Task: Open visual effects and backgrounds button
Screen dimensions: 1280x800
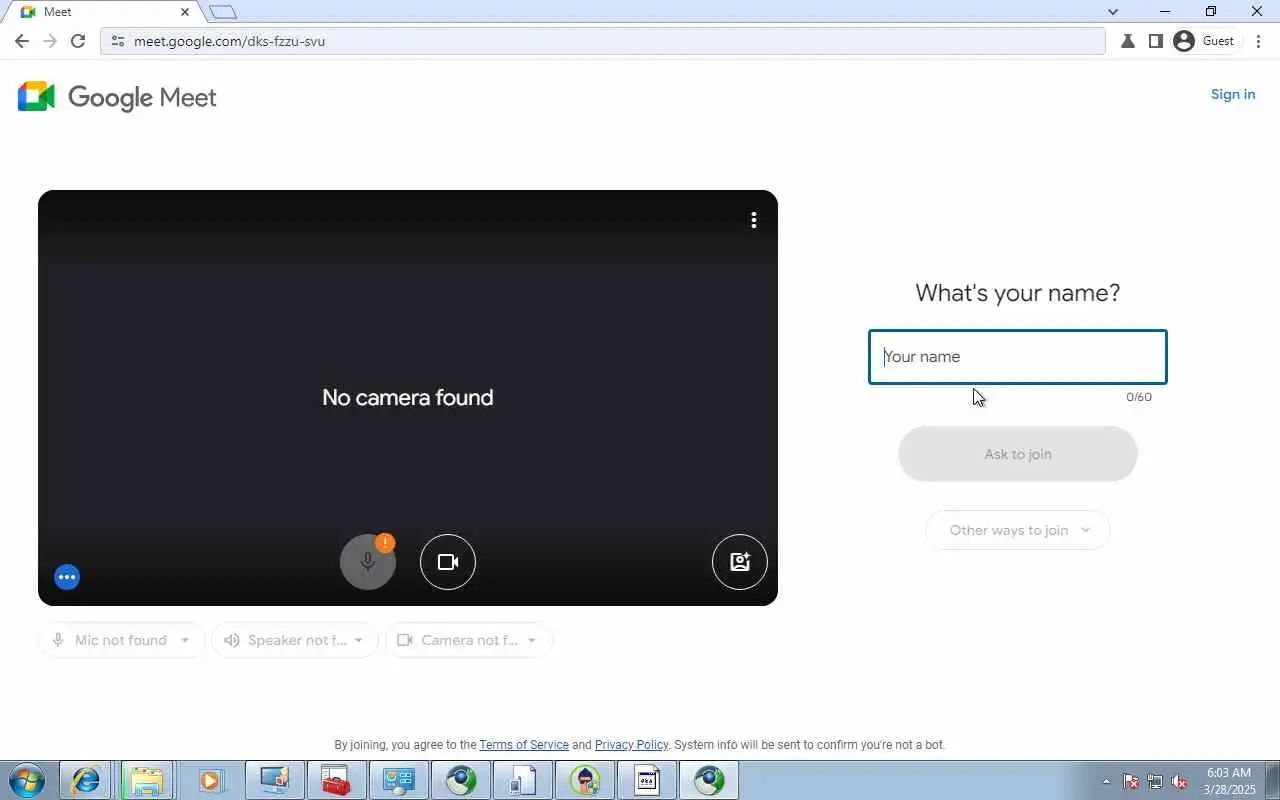Action: (x=740, y=562)
